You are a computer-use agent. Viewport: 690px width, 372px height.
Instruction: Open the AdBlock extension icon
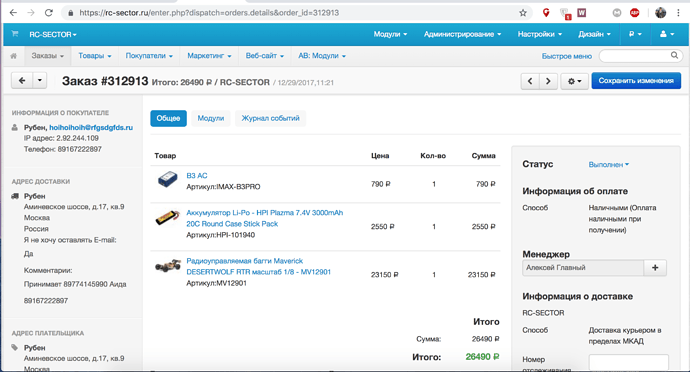[635, 13]
